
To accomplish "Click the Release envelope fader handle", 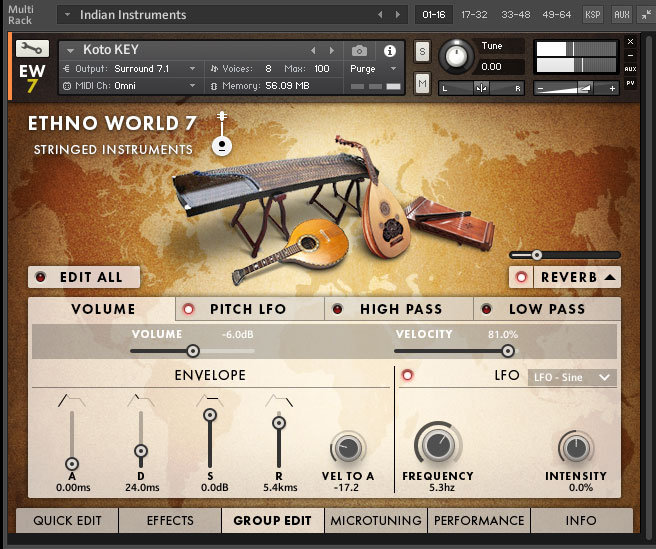I will (279, 423).
